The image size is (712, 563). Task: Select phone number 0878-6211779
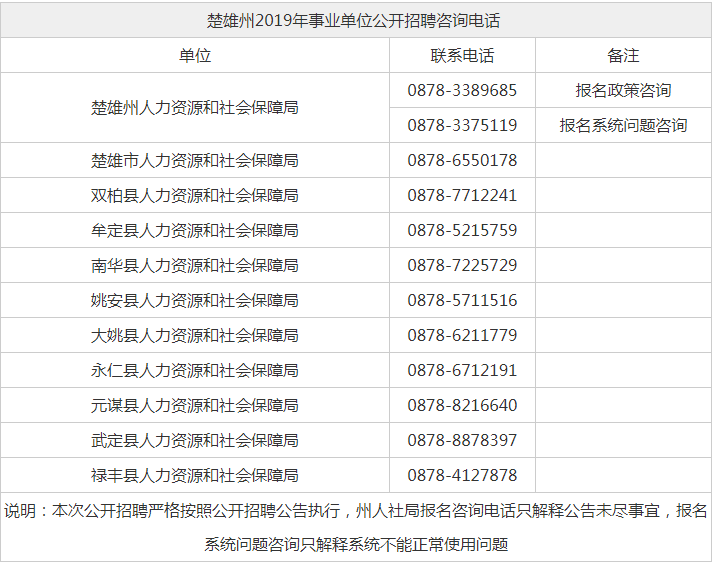pyautogui.click(x=462, y=335)
